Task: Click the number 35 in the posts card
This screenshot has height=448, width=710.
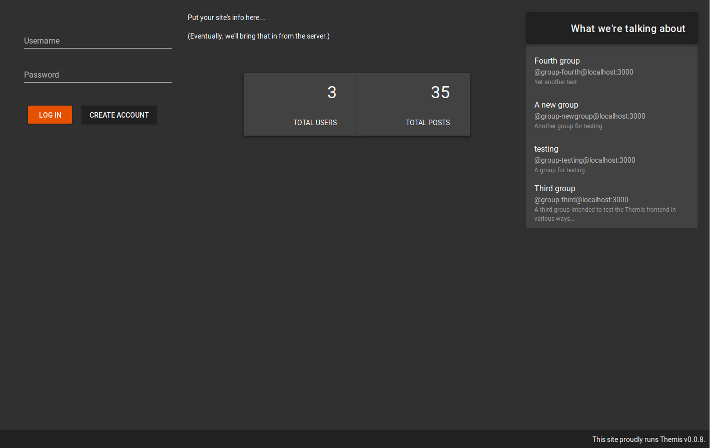Action: tap(440, 93)
